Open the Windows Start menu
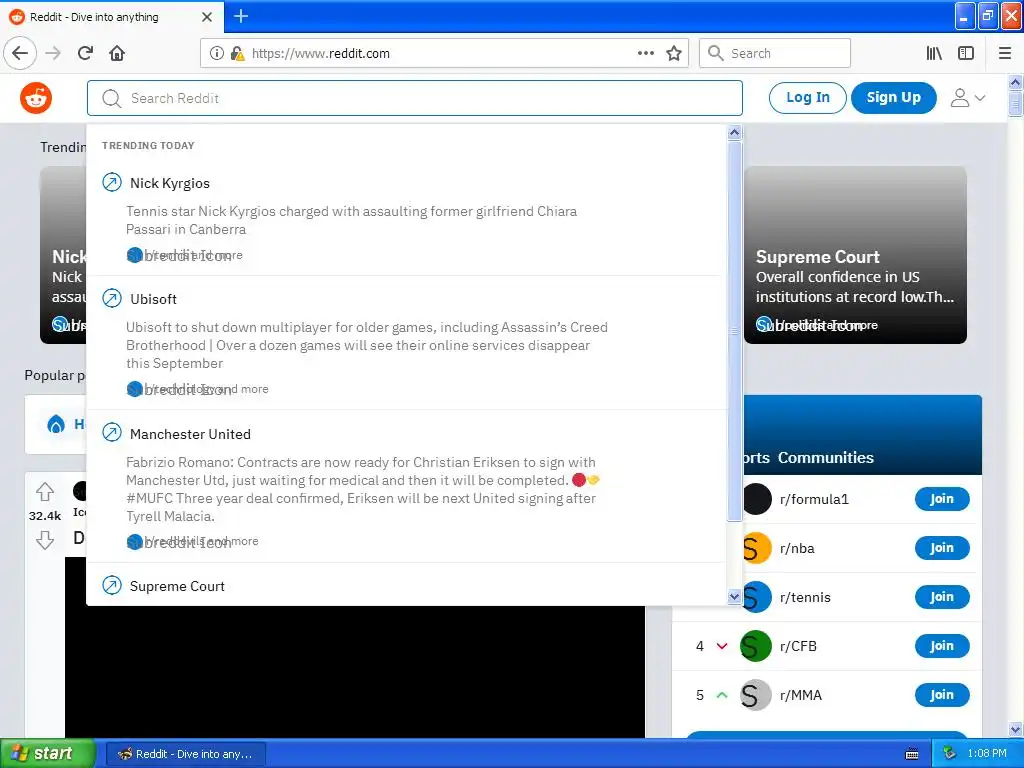The width and height of the screenshot is (1024, 768). pos(47,754)
